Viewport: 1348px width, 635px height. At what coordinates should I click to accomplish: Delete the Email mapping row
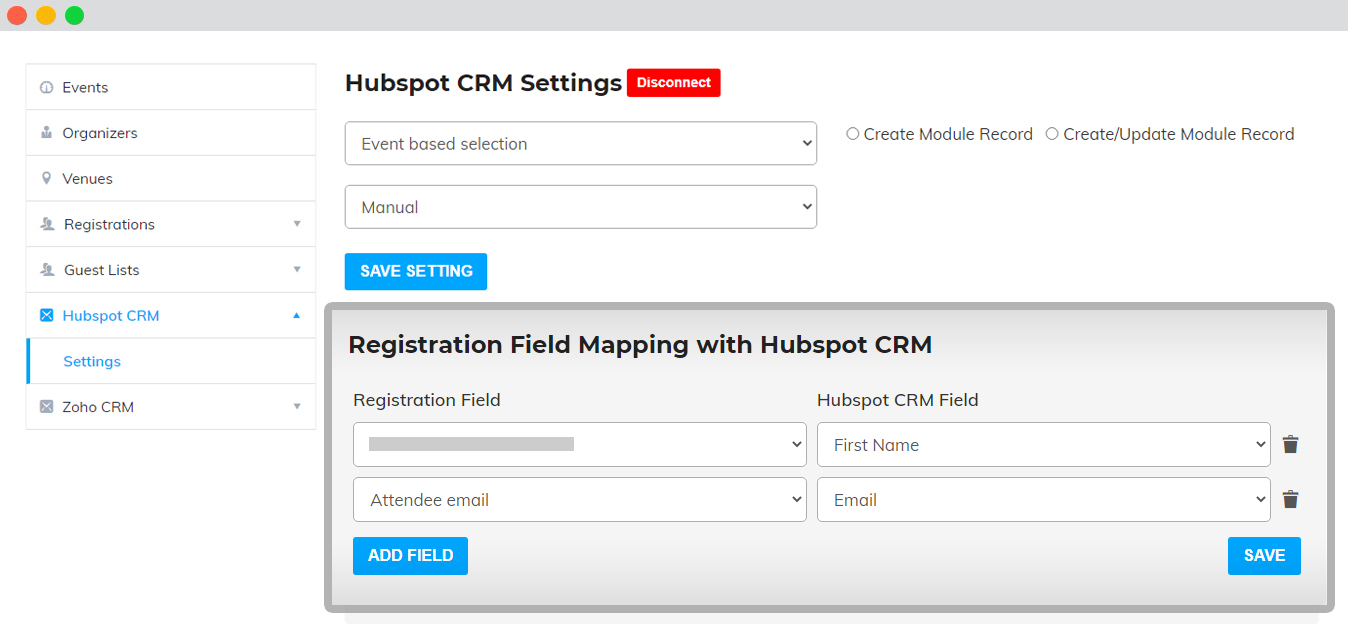tap(1290, 500)
